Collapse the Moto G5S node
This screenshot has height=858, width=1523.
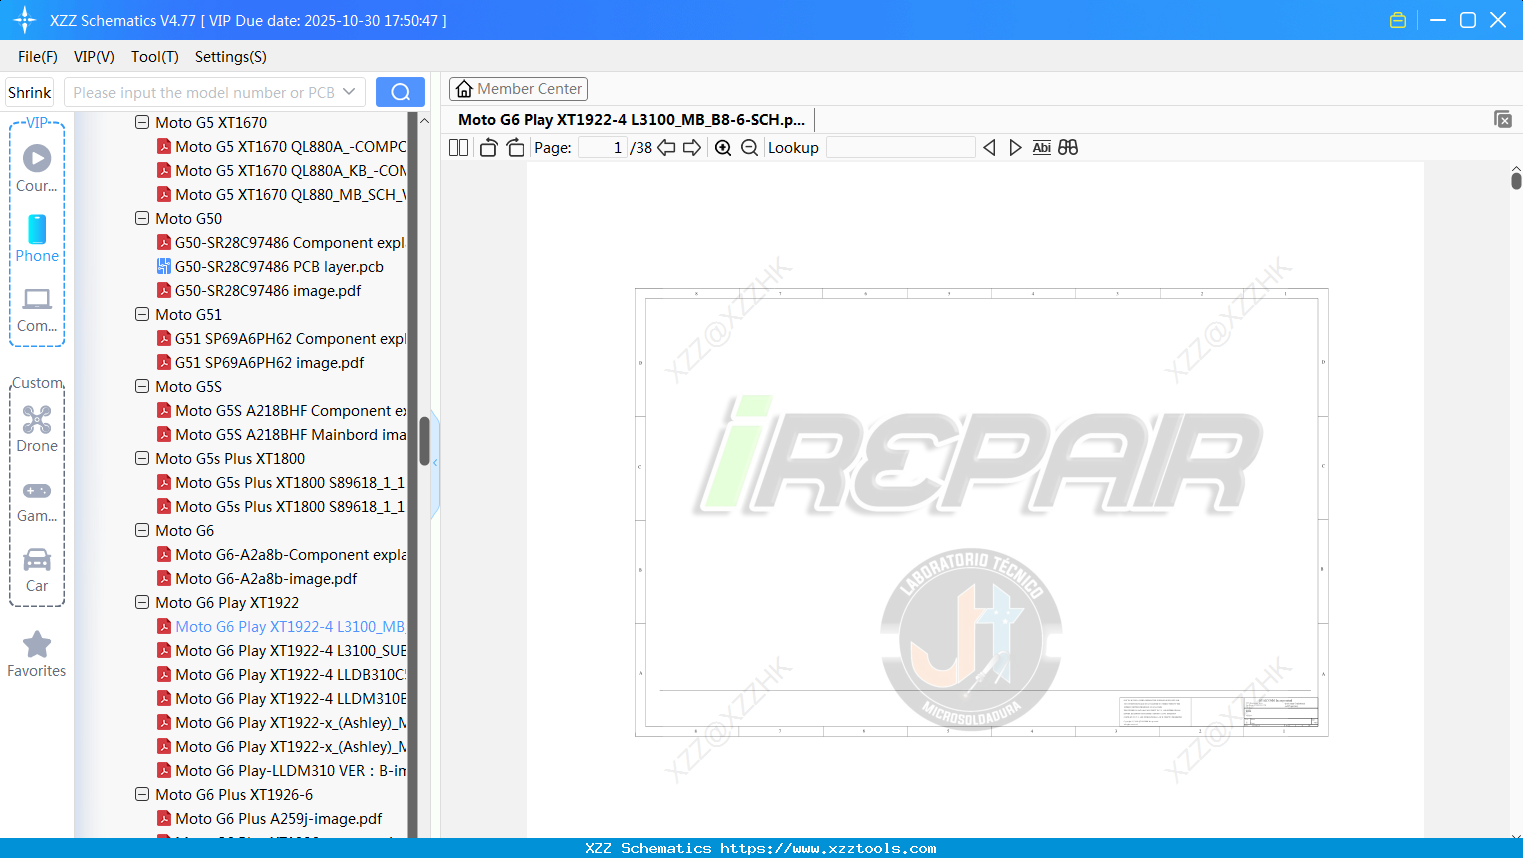coord(142,386)
